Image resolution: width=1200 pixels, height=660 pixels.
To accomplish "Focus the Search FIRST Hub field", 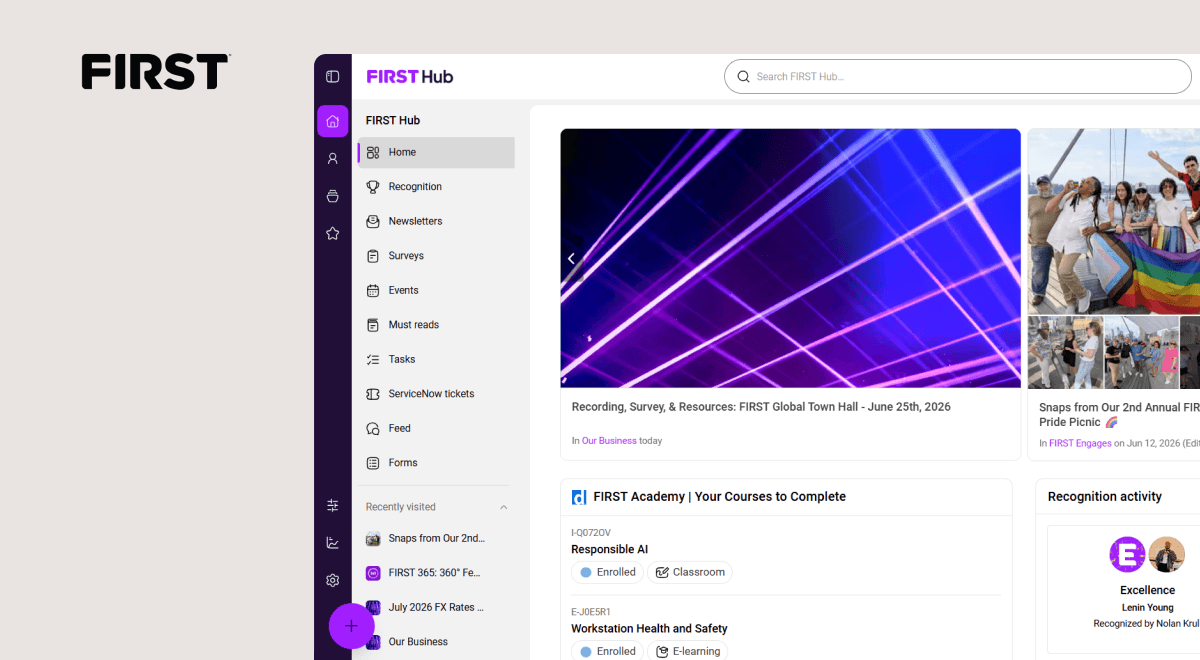I will [x=958, y=76].
